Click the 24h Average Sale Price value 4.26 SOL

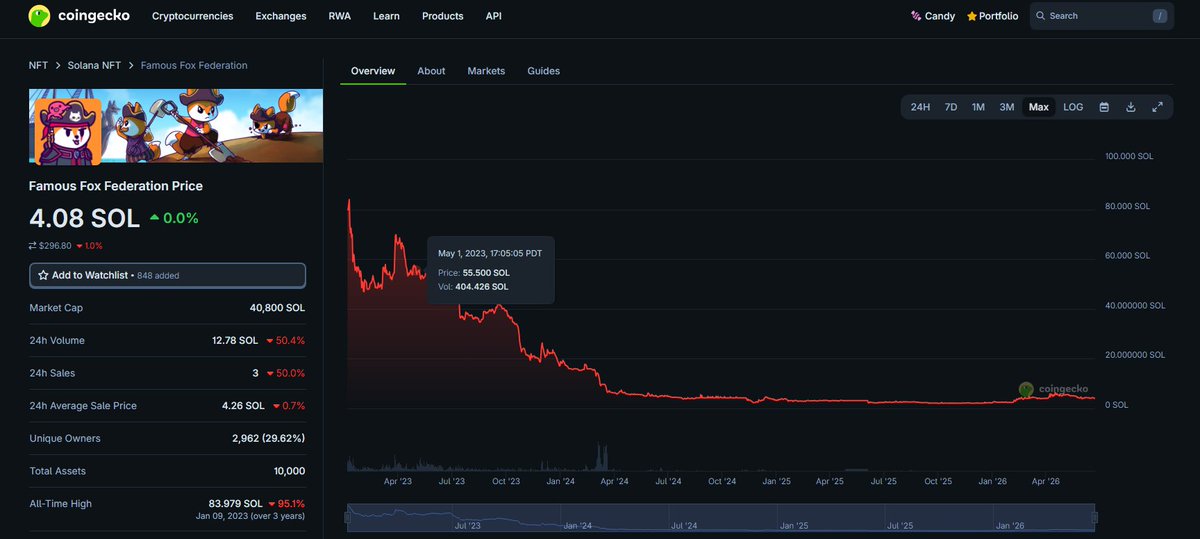[x=243, y=405]
